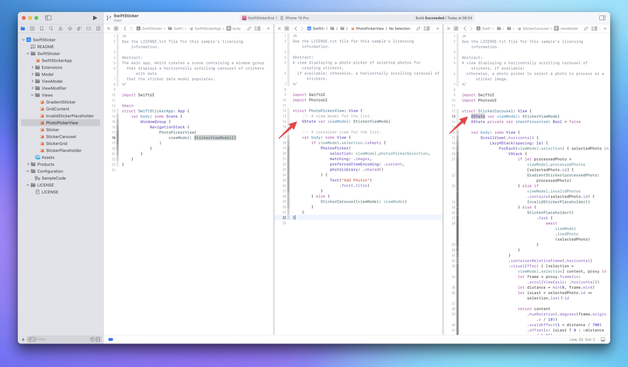This screenshot has height=367, width=628.
Task: Toggle code review in left editor
Action: tap(249, 28)
